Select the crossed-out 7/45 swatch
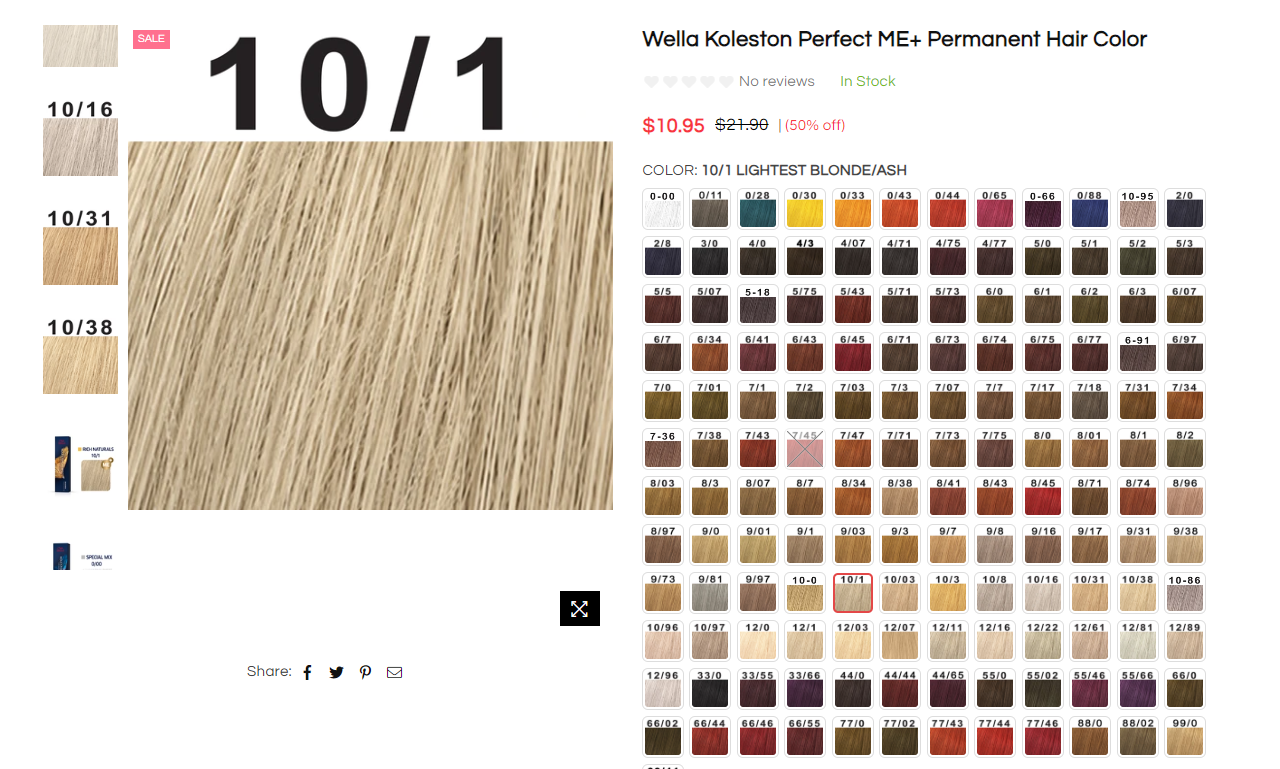Viewport: 1280px width, 769px height. tap(805, 449)
